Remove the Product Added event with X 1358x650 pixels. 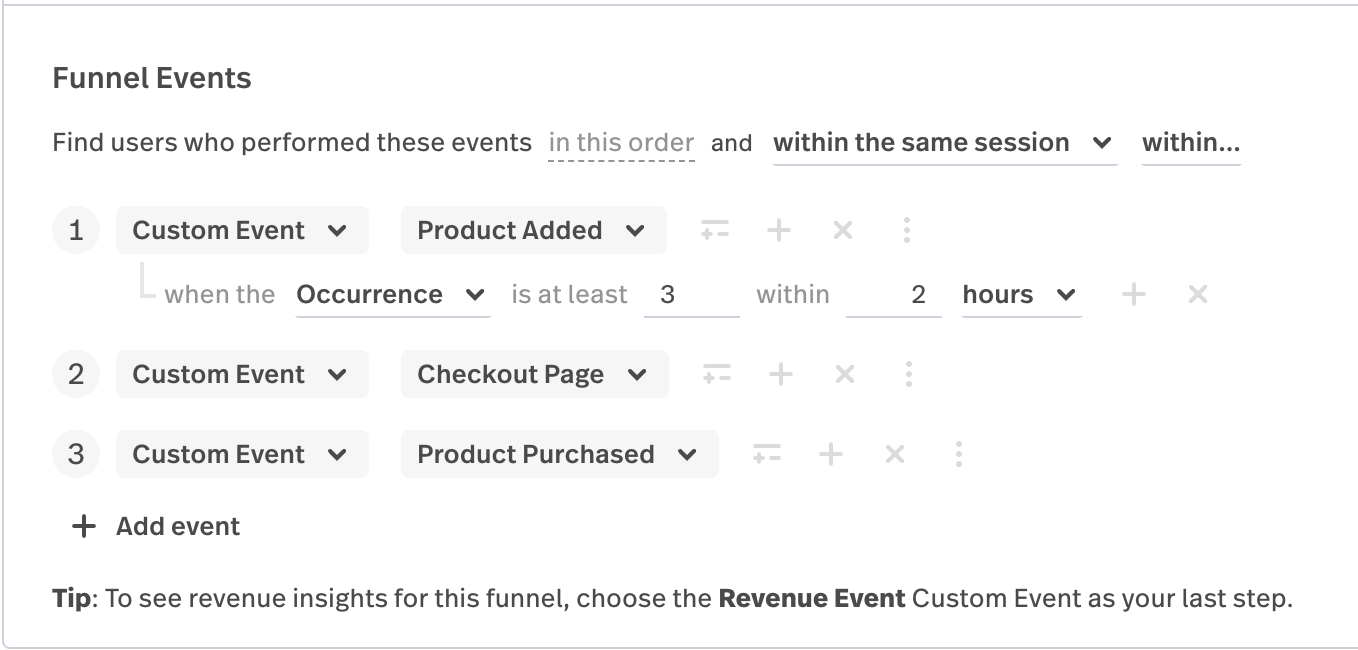843,231
